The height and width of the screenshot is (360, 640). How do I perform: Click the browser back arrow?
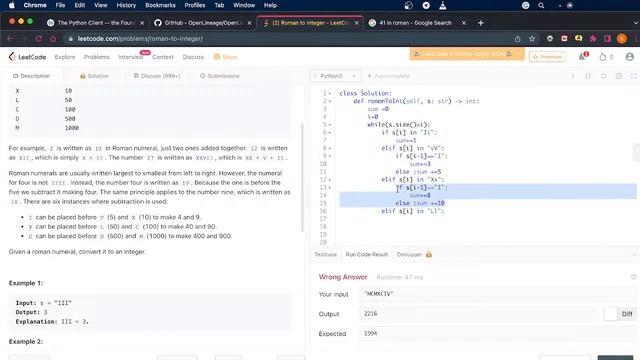coord(11,39)
